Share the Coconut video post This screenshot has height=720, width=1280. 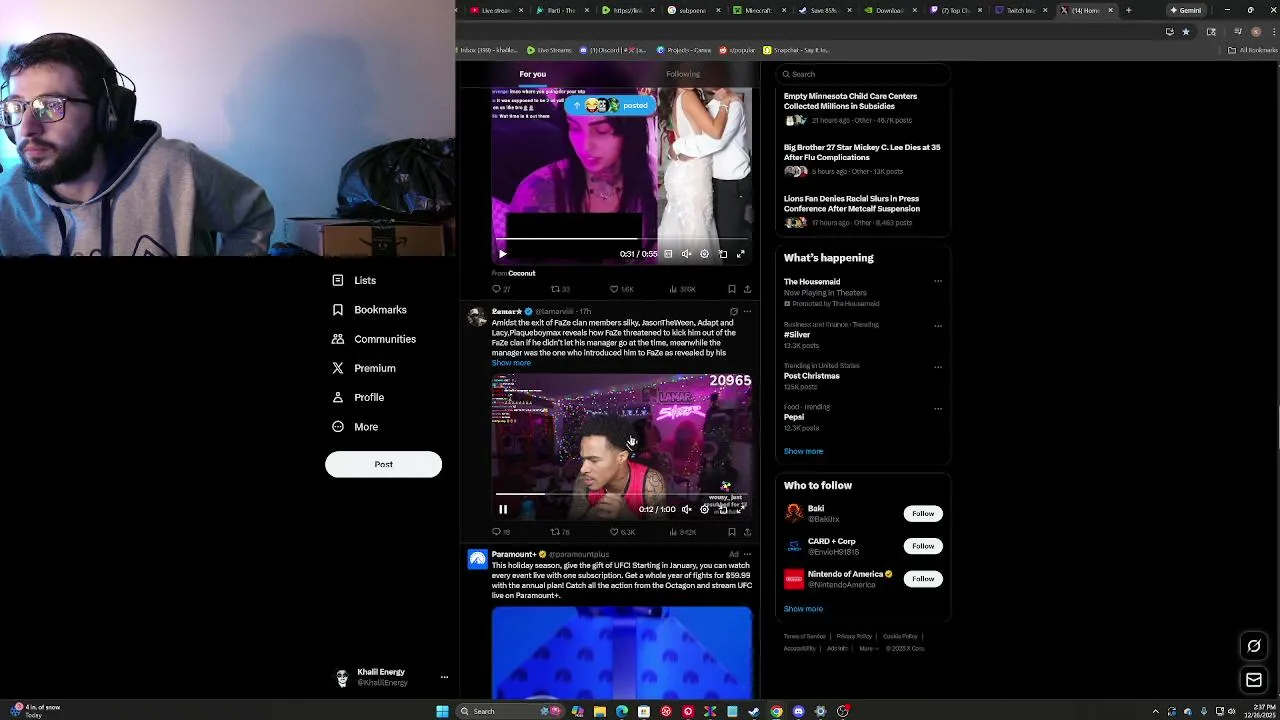tap(747, 289)
